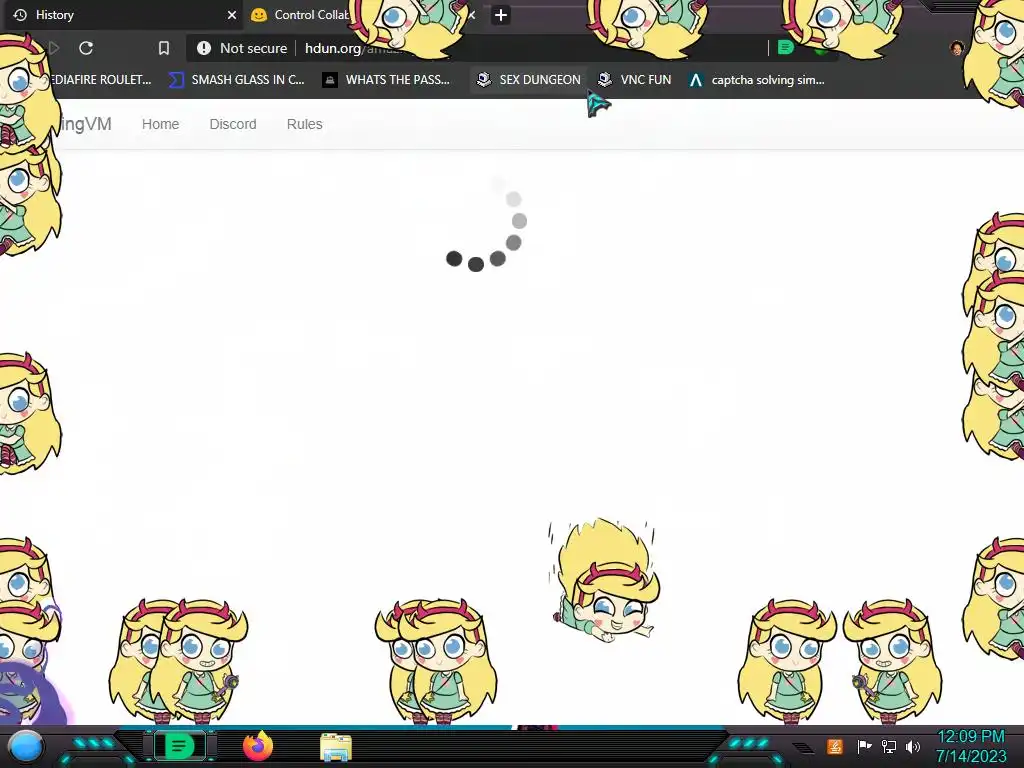Switch to the History tab

tap(121, 14)
